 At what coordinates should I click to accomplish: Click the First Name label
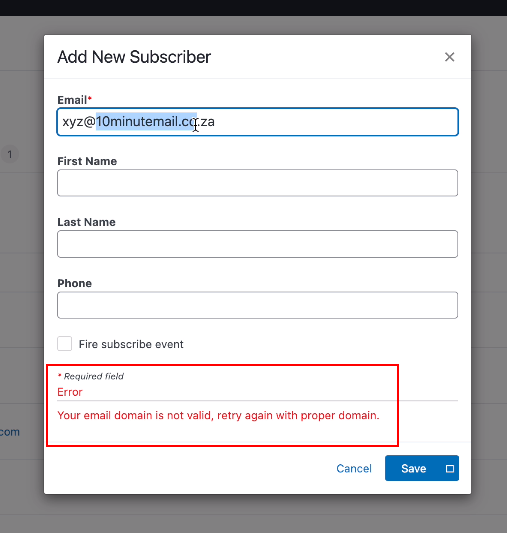coord(87,161)
